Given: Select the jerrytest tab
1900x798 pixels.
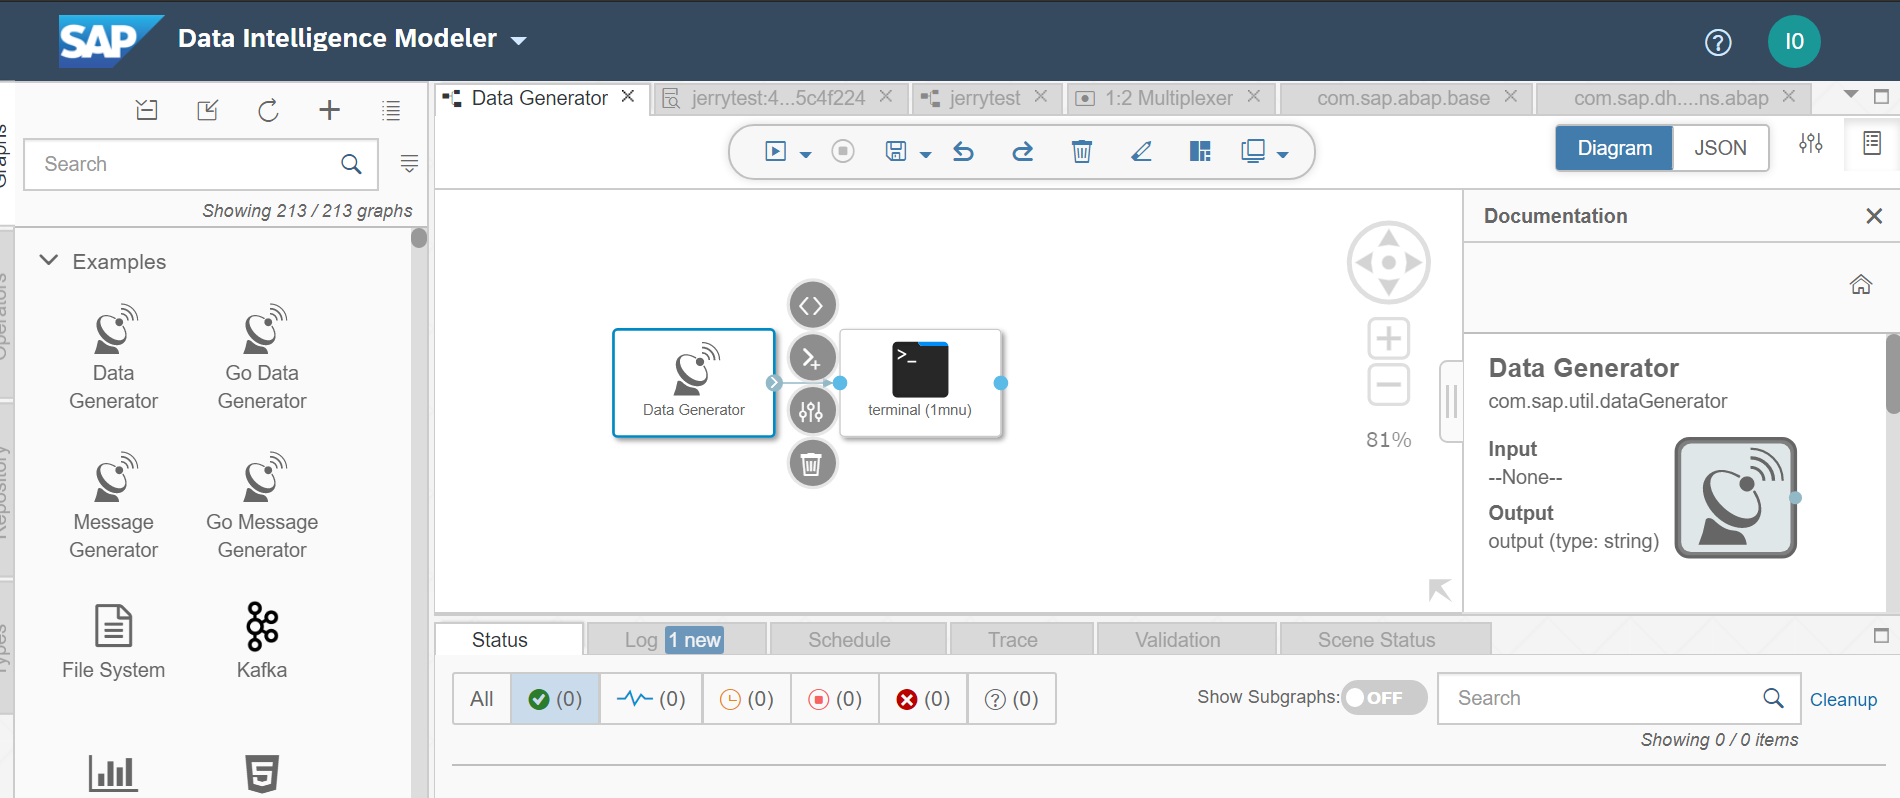Looking at the screenshot, I should click(x=985, y=98).
